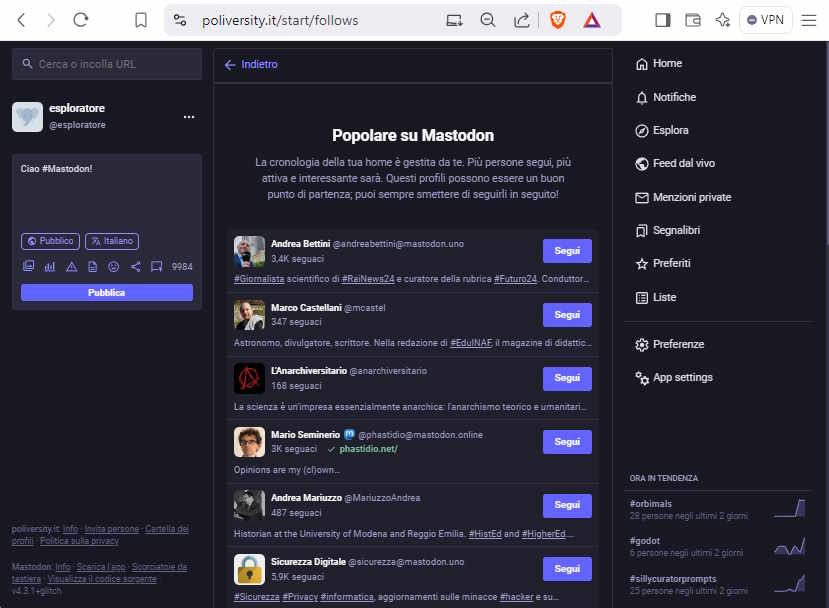Open Liste in the sidebar

click(x=656, y=297)
